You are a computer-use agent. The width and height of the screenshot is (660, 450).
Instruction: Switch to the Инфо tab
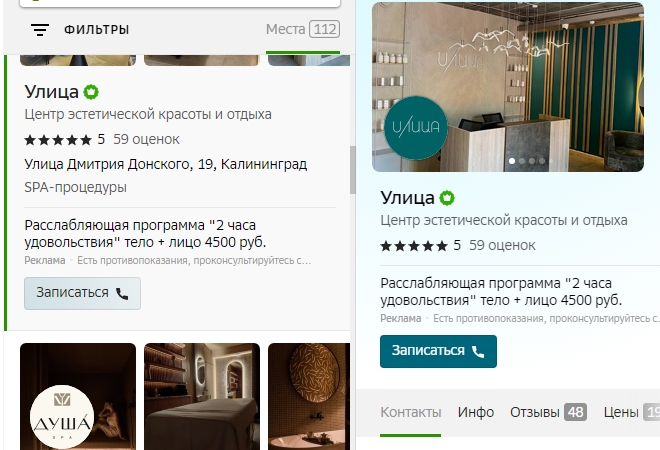[476, 412]
